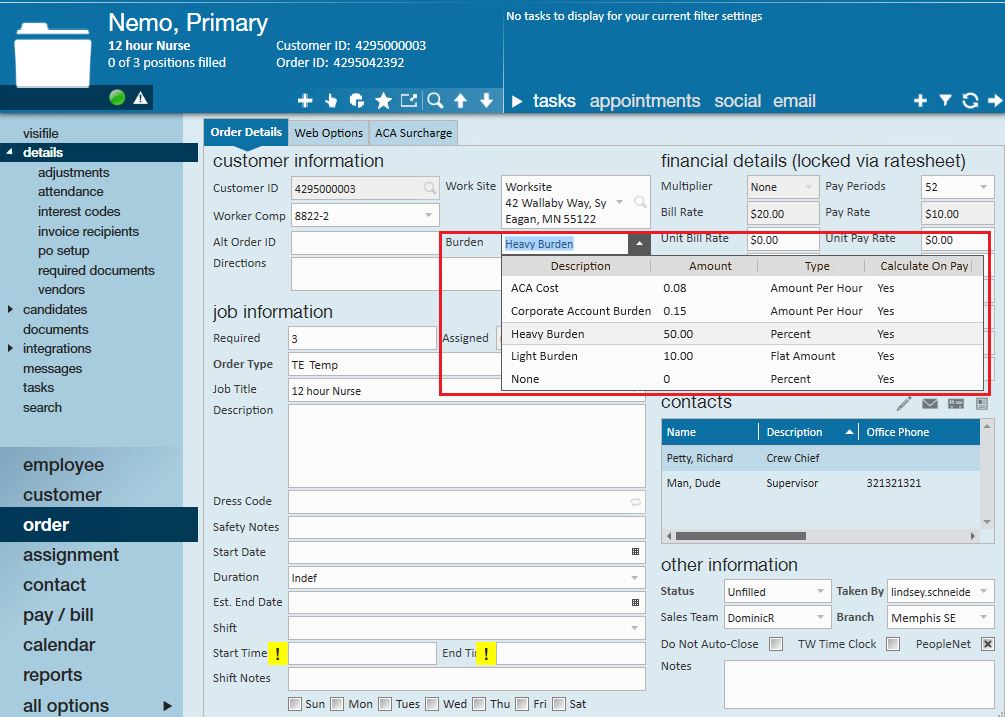
Task: Open the Duration dropdown
Action: click(635, 578)
